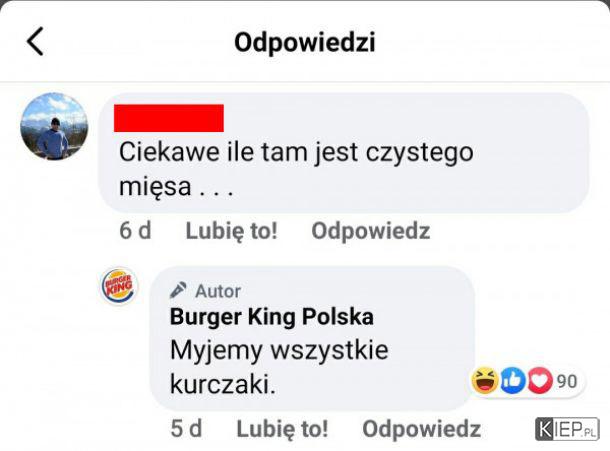Reply to the comment about czystego mięsa

point(371,231)
